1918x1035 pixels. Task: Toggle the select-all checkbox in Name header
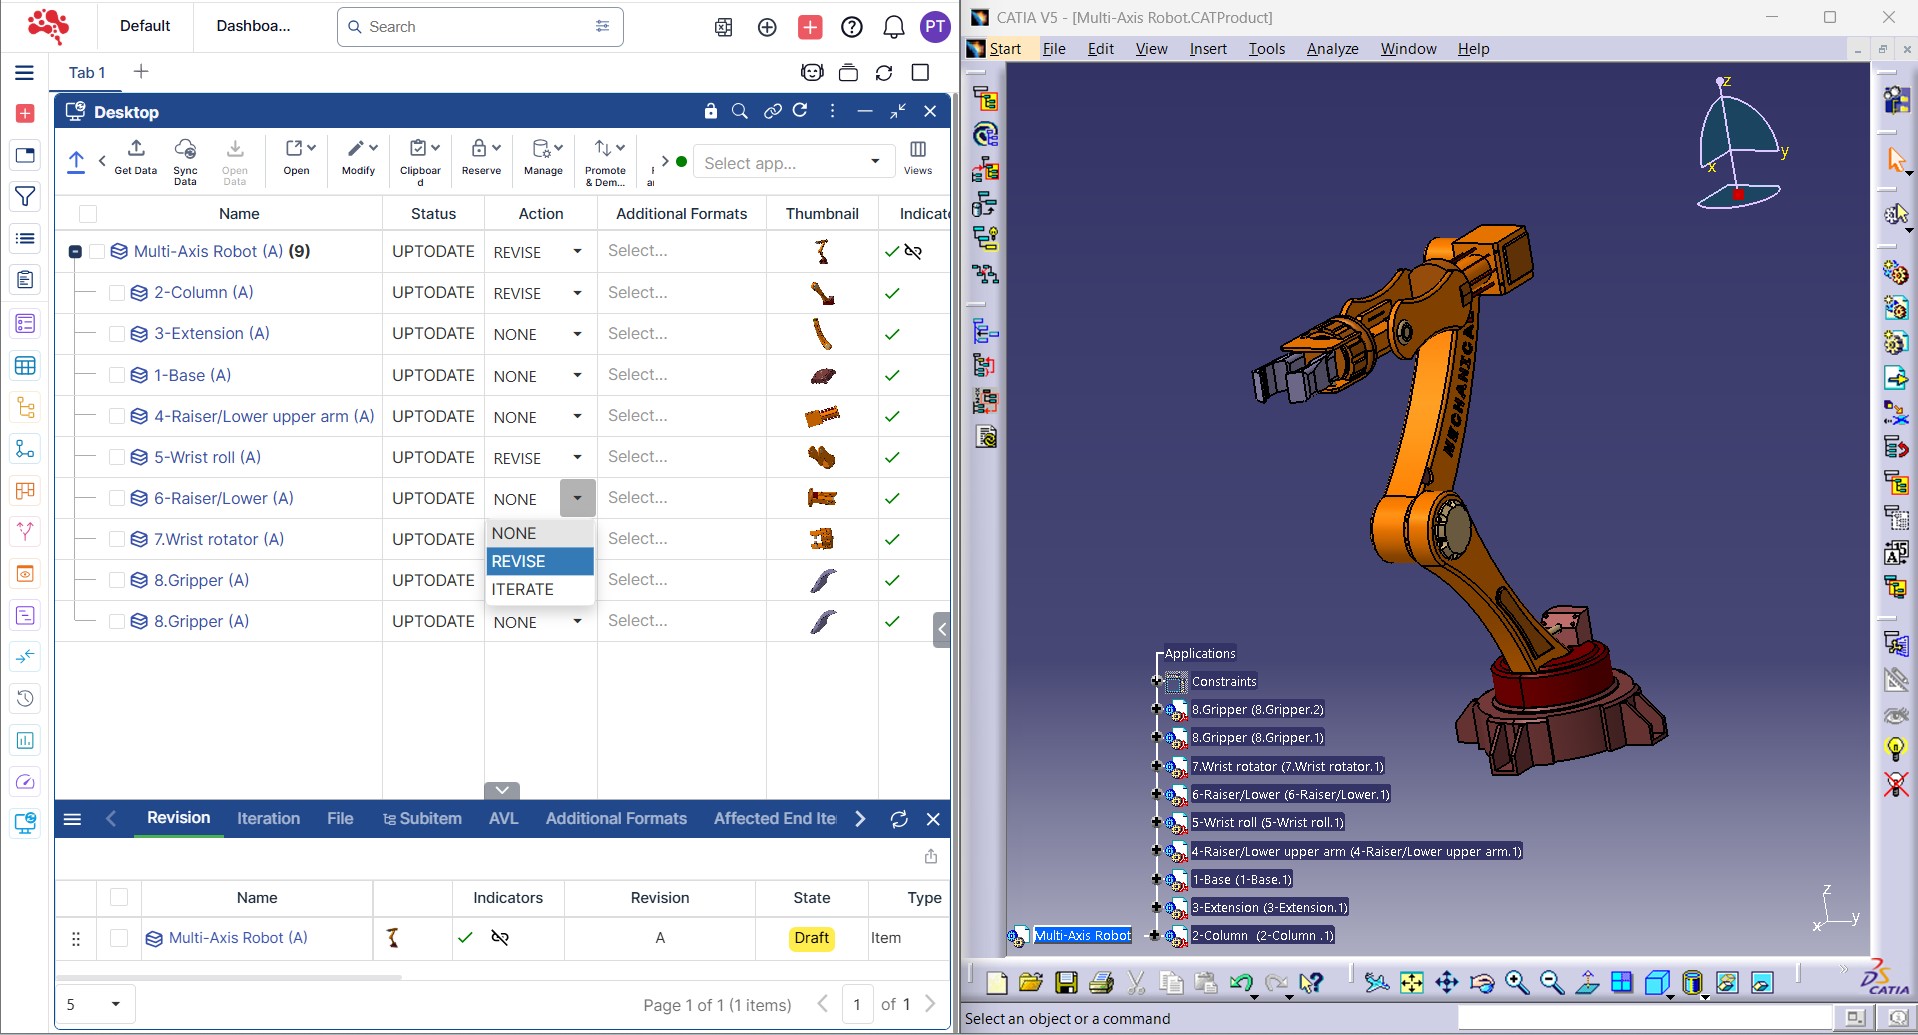pyautogui.click(x=88, y=214)
